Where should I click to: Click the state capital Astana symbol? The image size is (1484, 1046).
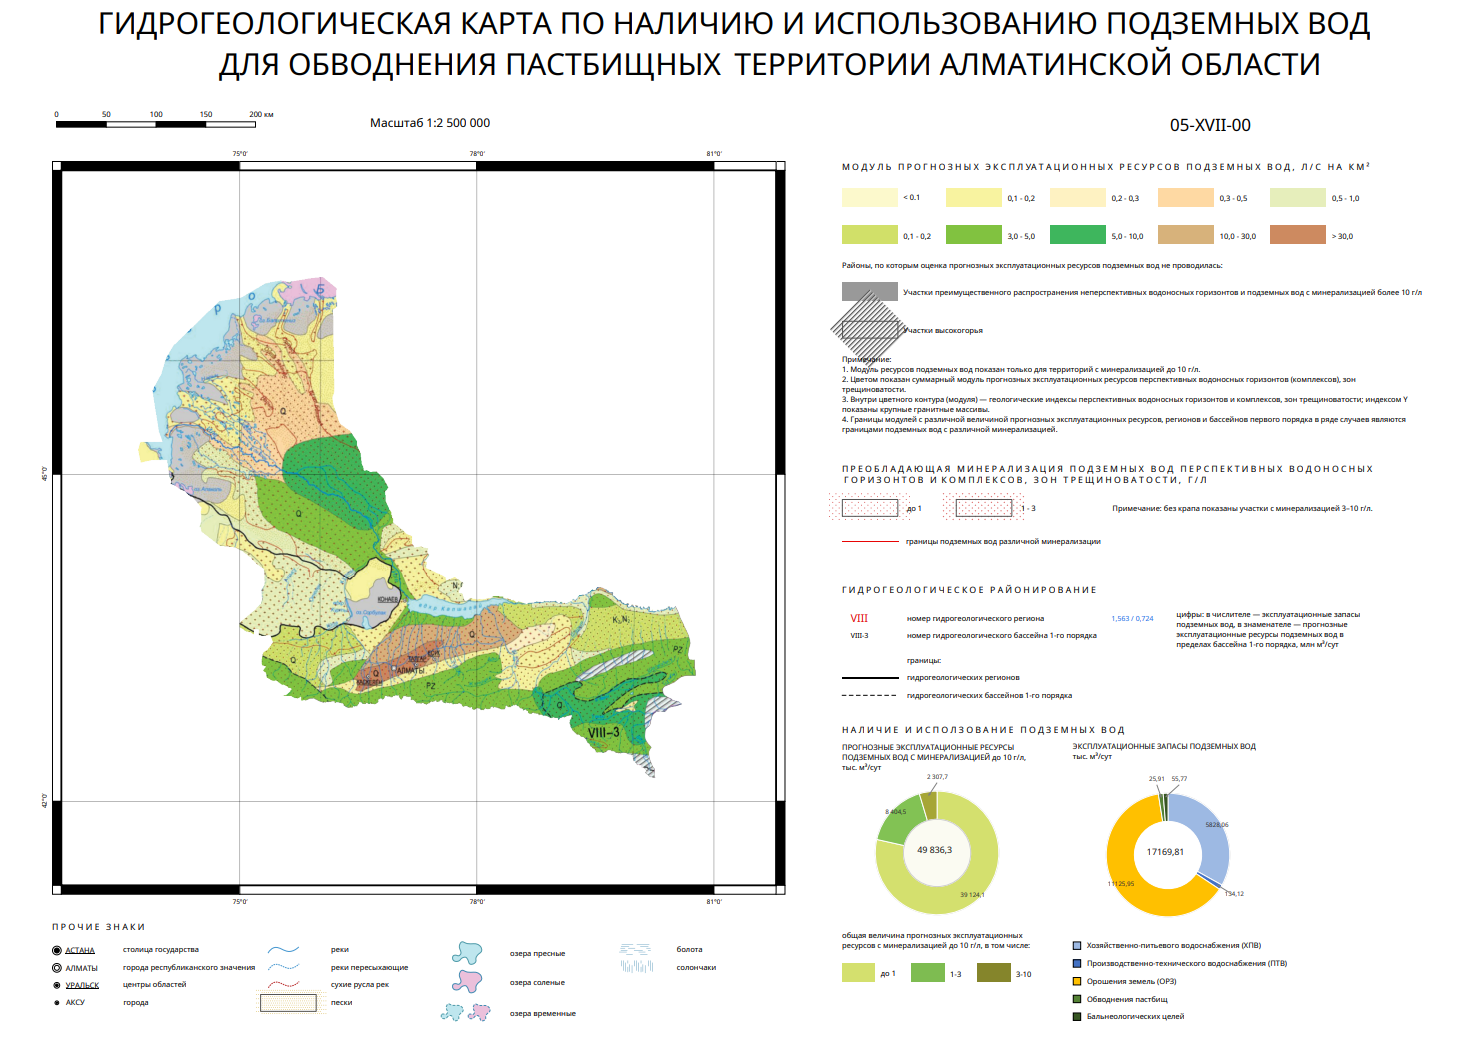pos(57,950)
